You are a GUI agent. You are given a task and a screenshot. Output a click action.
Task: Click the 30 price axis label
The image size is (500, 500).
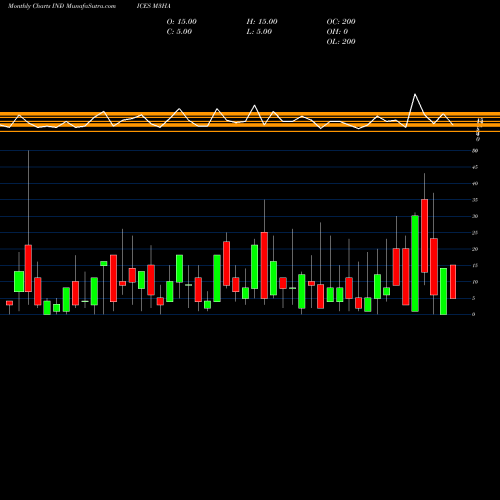pos(475,216)
